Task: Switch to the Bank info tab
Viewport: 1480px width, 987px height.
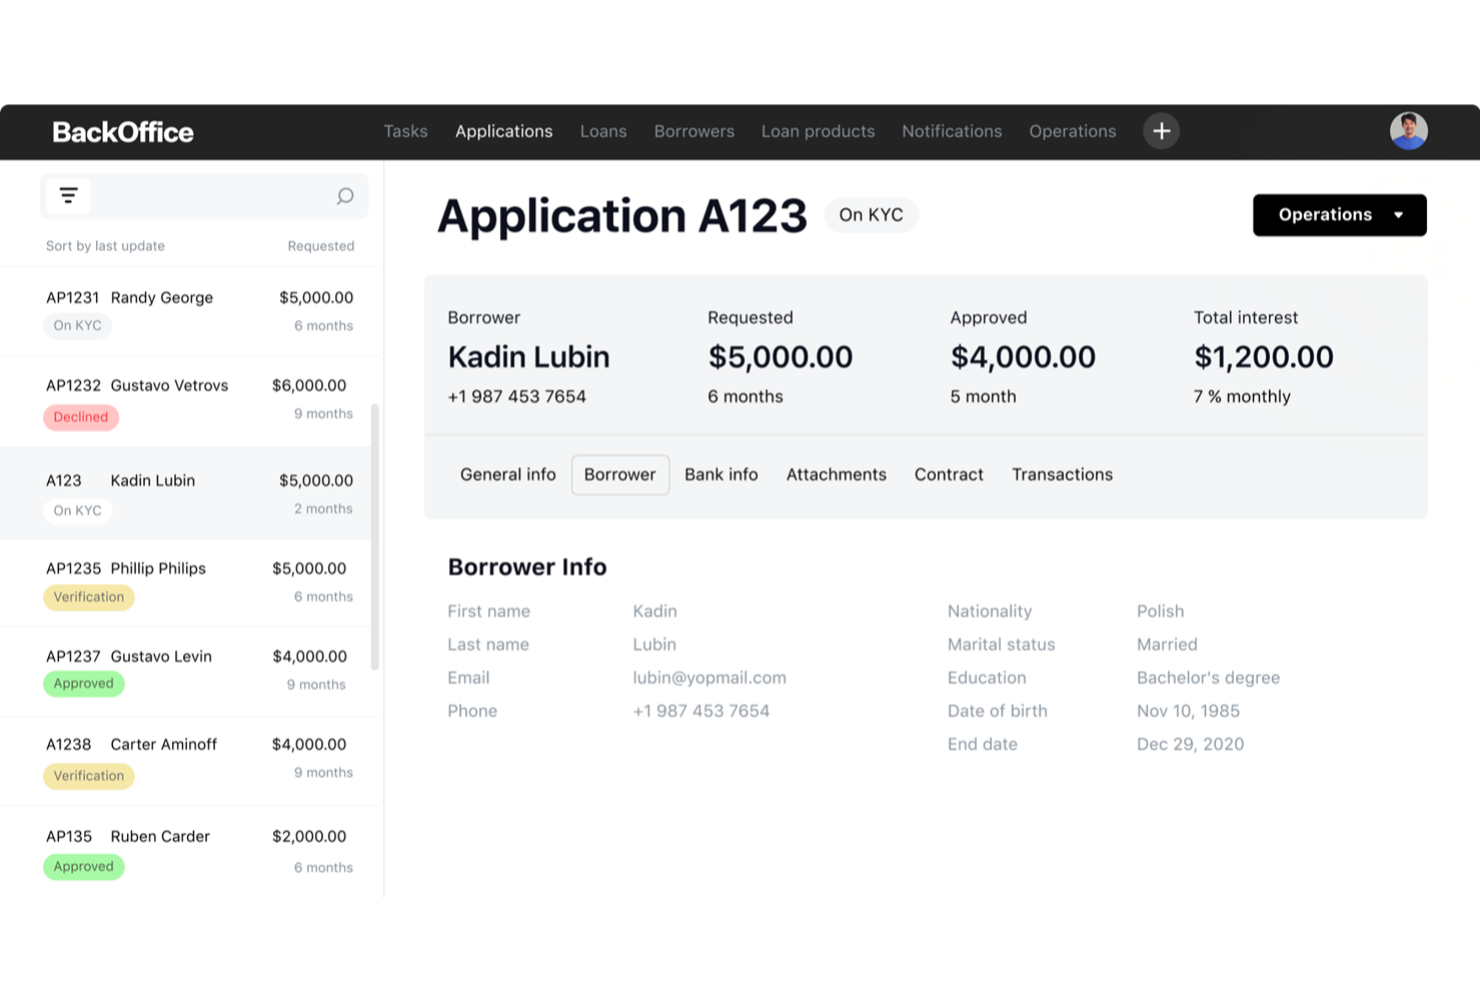Action: [721, 474]
